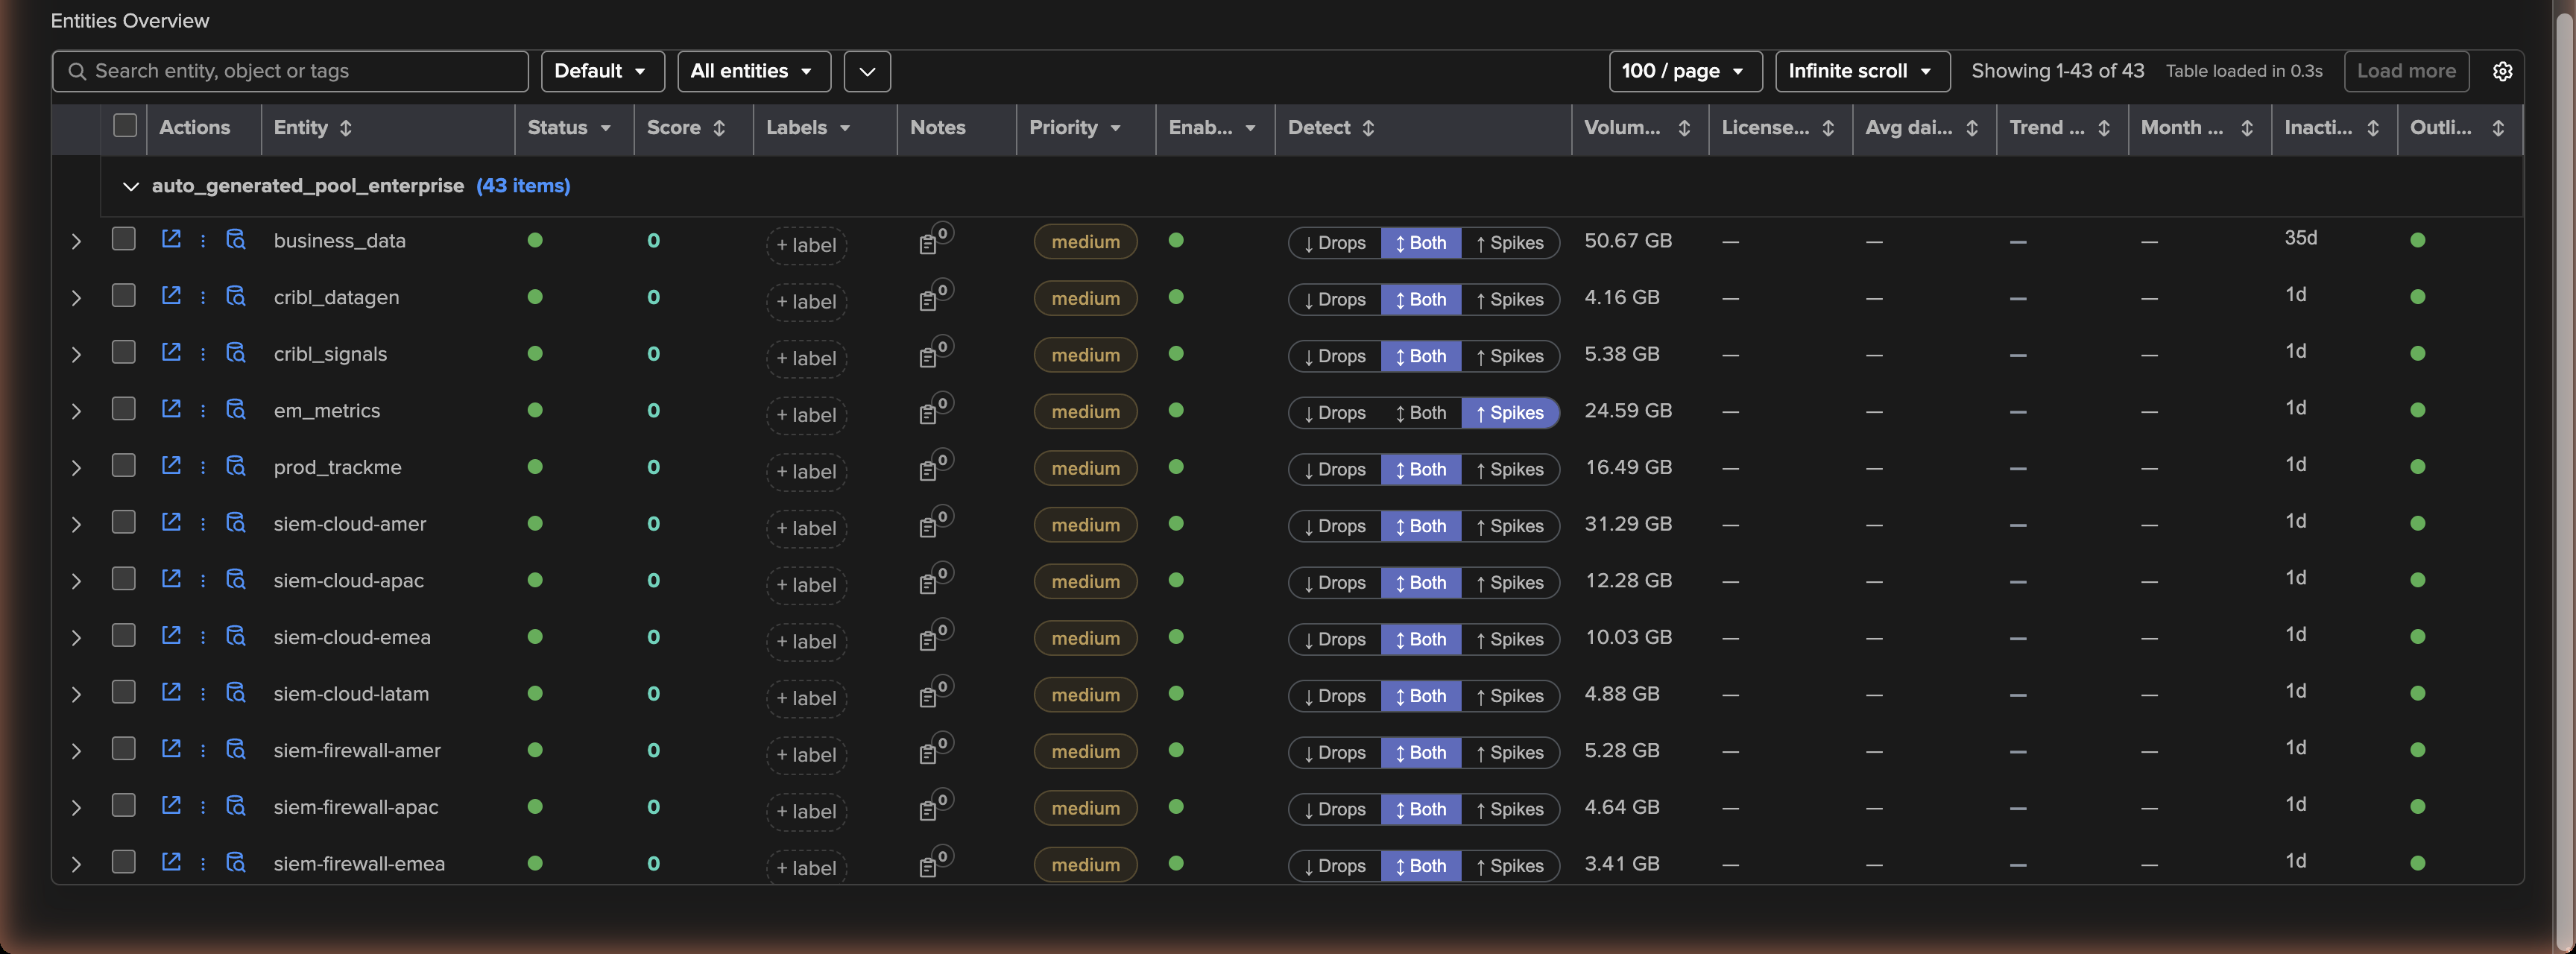
Task: Open three-dot actions menu for siem-cloud-amer
Action: tap(203, 523)
